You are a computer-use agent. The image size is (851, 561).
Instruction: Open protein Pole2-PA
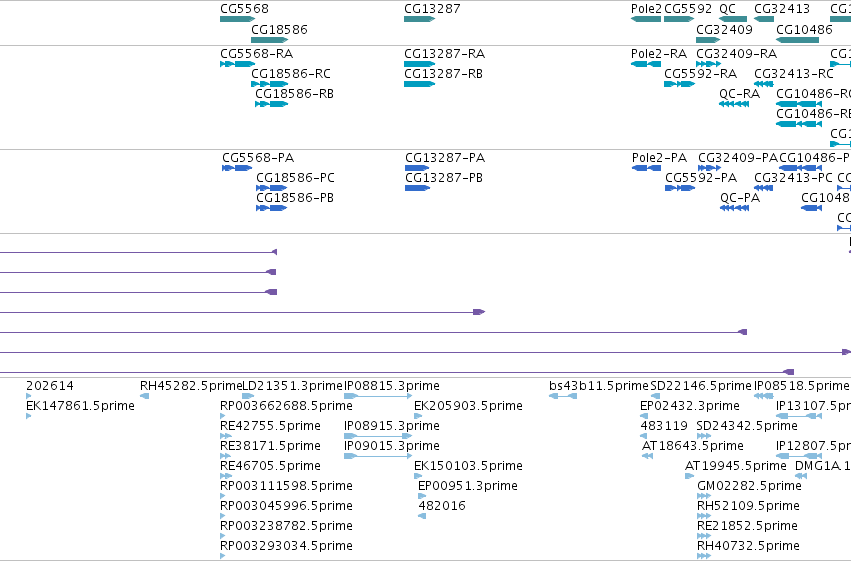coord(659,158)
